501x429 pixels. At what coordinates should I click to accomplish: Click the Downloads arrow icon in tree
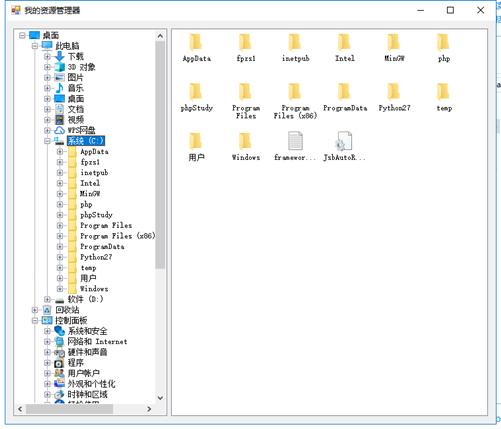click(60, 56)
